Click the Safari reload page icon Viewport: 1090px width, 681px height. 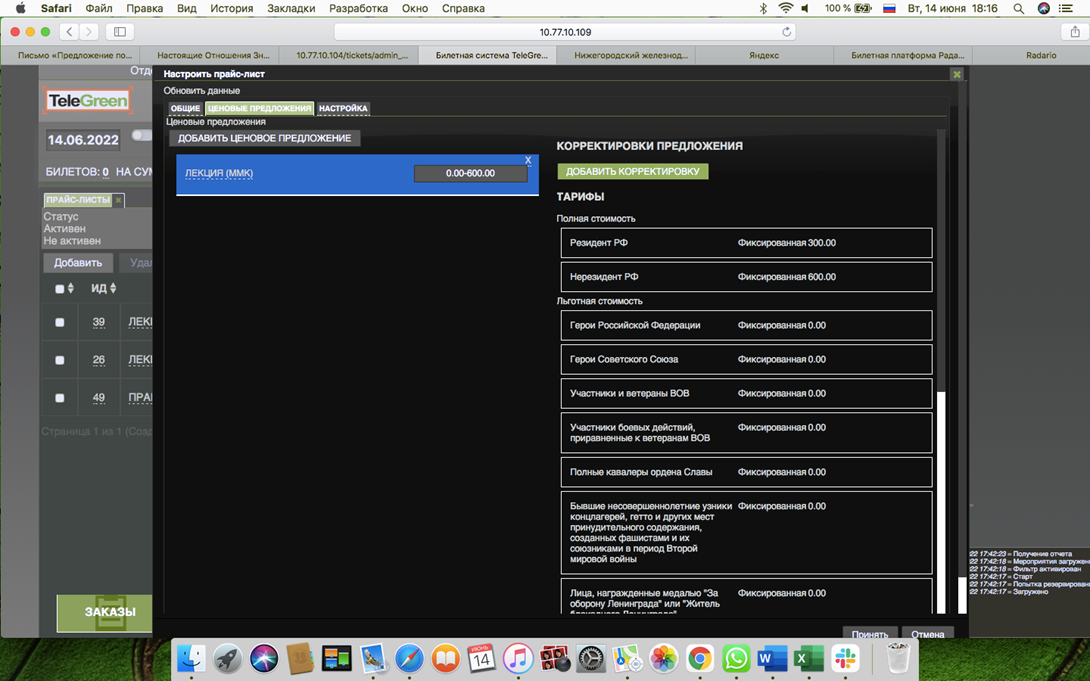click(x=786, y=32)
